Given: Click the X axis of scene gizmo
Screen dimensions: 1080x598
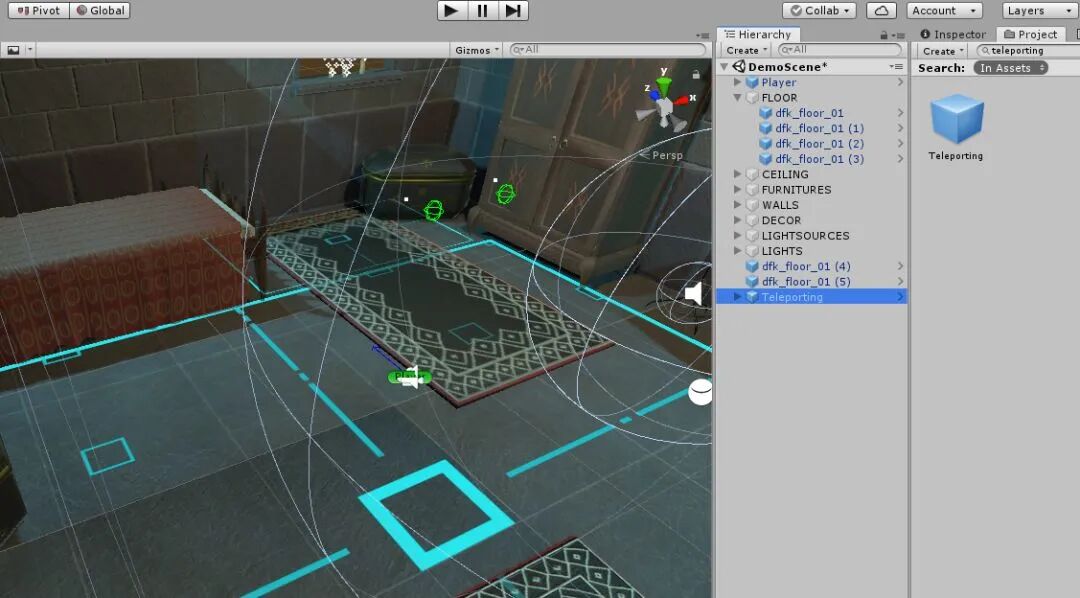Looking at the screenshot, I should [681, 100].
